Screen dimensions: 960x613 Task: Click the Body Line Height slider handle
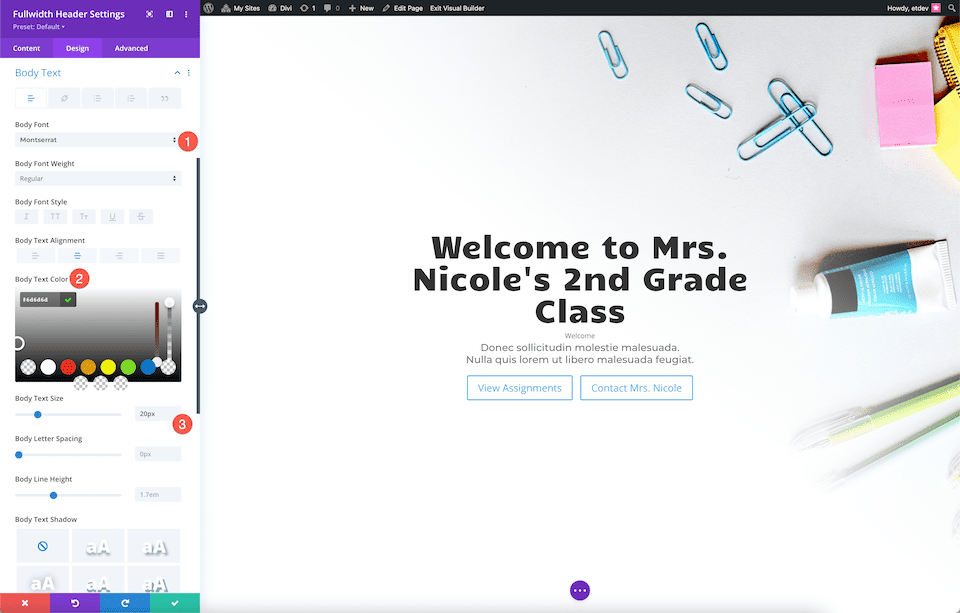pyautogui.click(x=53, y=495)
